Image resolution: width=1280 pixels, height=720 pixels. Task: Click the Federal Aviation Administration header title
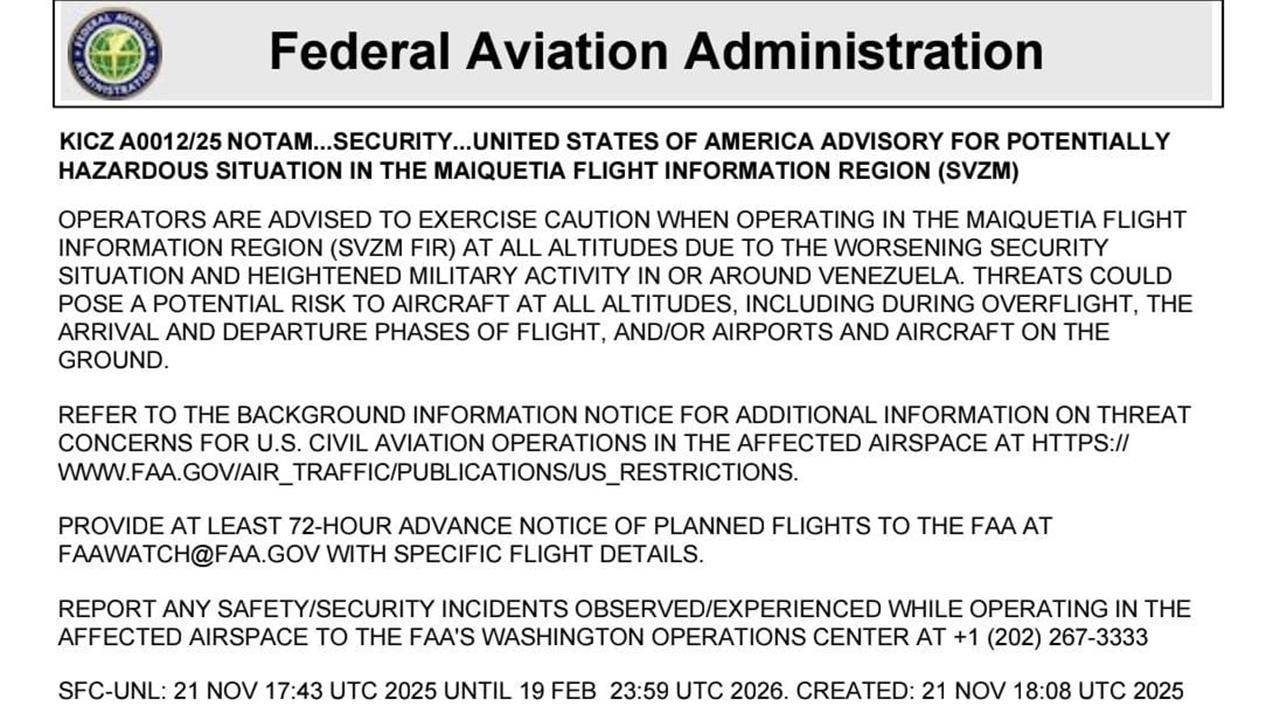[655, 51]
